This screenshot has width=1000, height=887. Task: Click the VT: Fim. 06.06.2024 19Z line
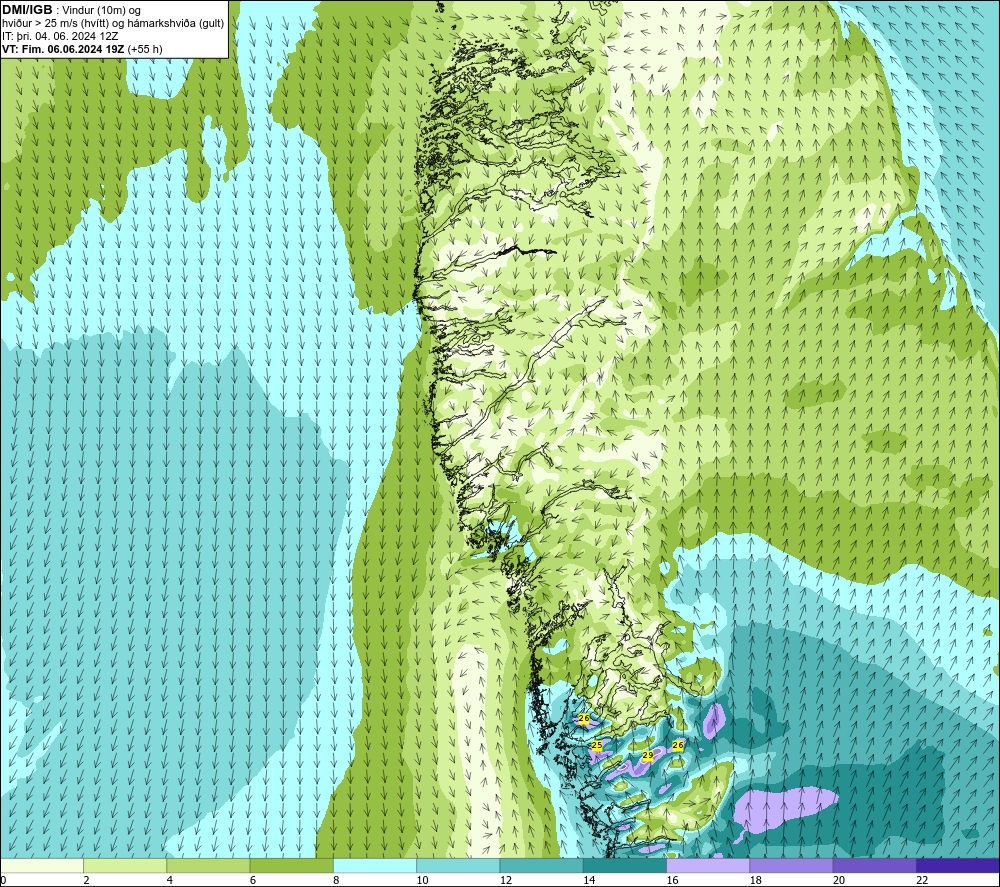(64, 49)
